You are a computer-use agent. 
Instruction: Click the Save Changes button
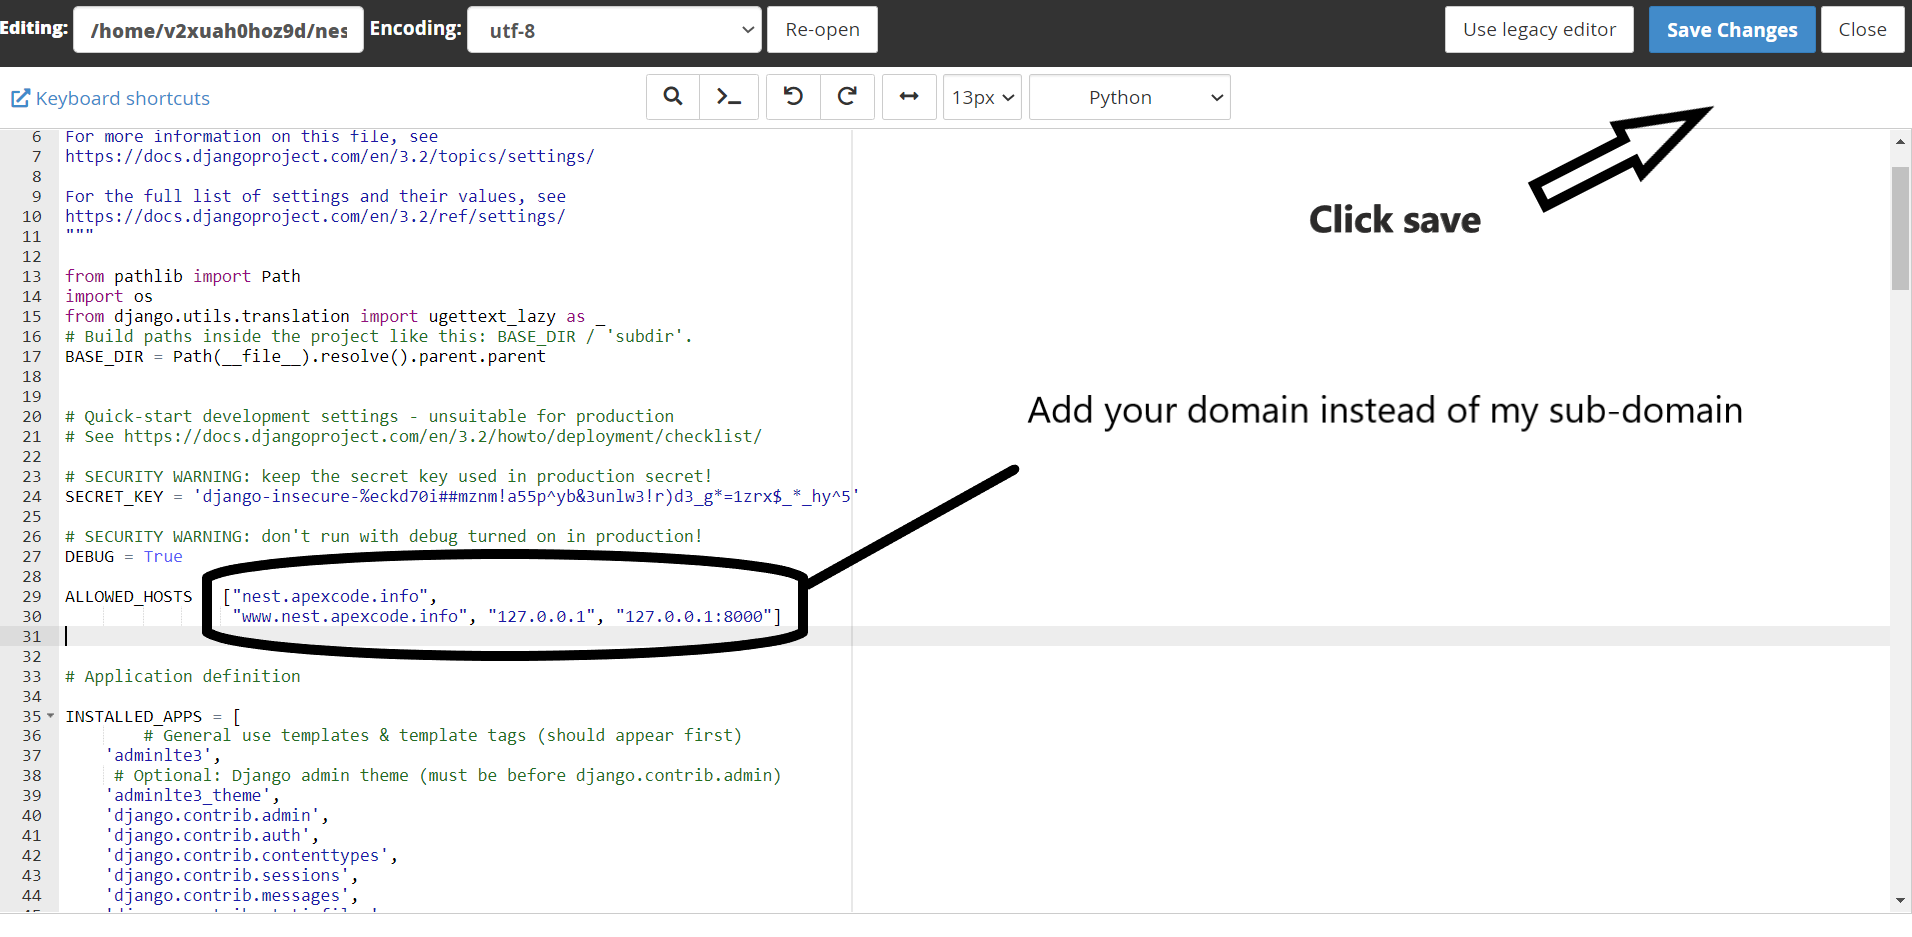1731,30
